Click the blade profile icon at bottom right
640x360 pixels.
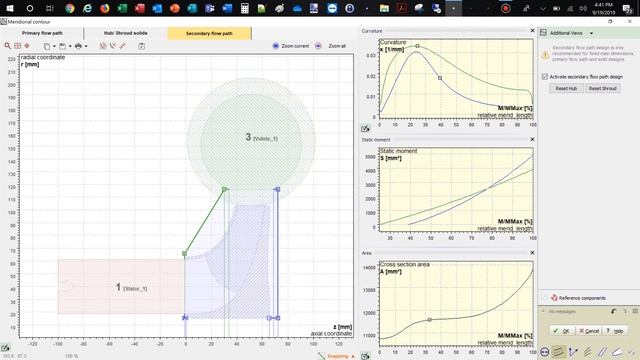pos(617,351)
